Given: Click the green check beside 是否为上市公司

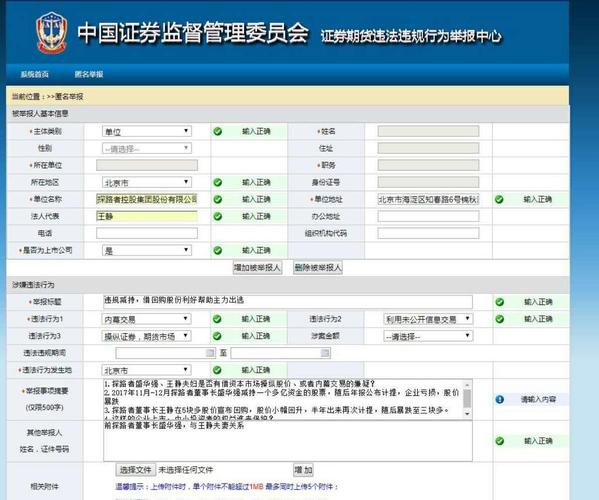Looking at the screenshot, I should 218,251.
